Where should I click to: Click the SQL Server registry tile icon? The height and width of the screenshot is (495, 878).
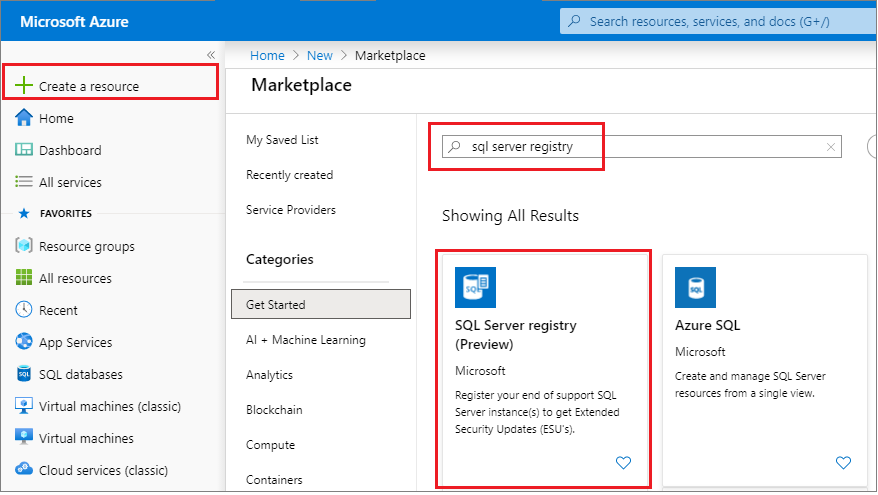click(475, 287)
